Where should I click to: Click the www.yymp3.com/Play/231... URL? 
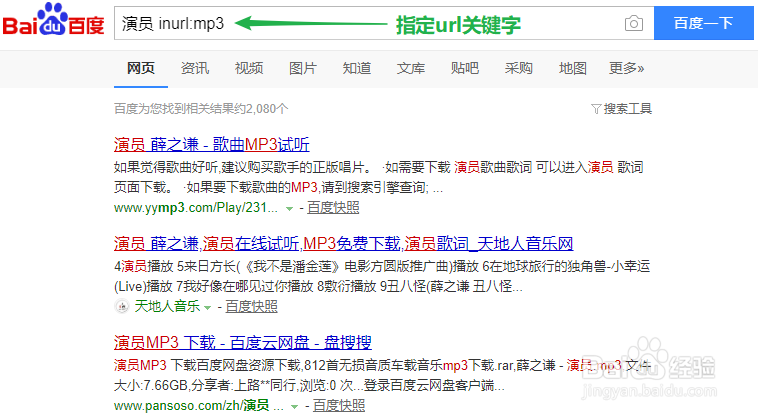[196, 208]
